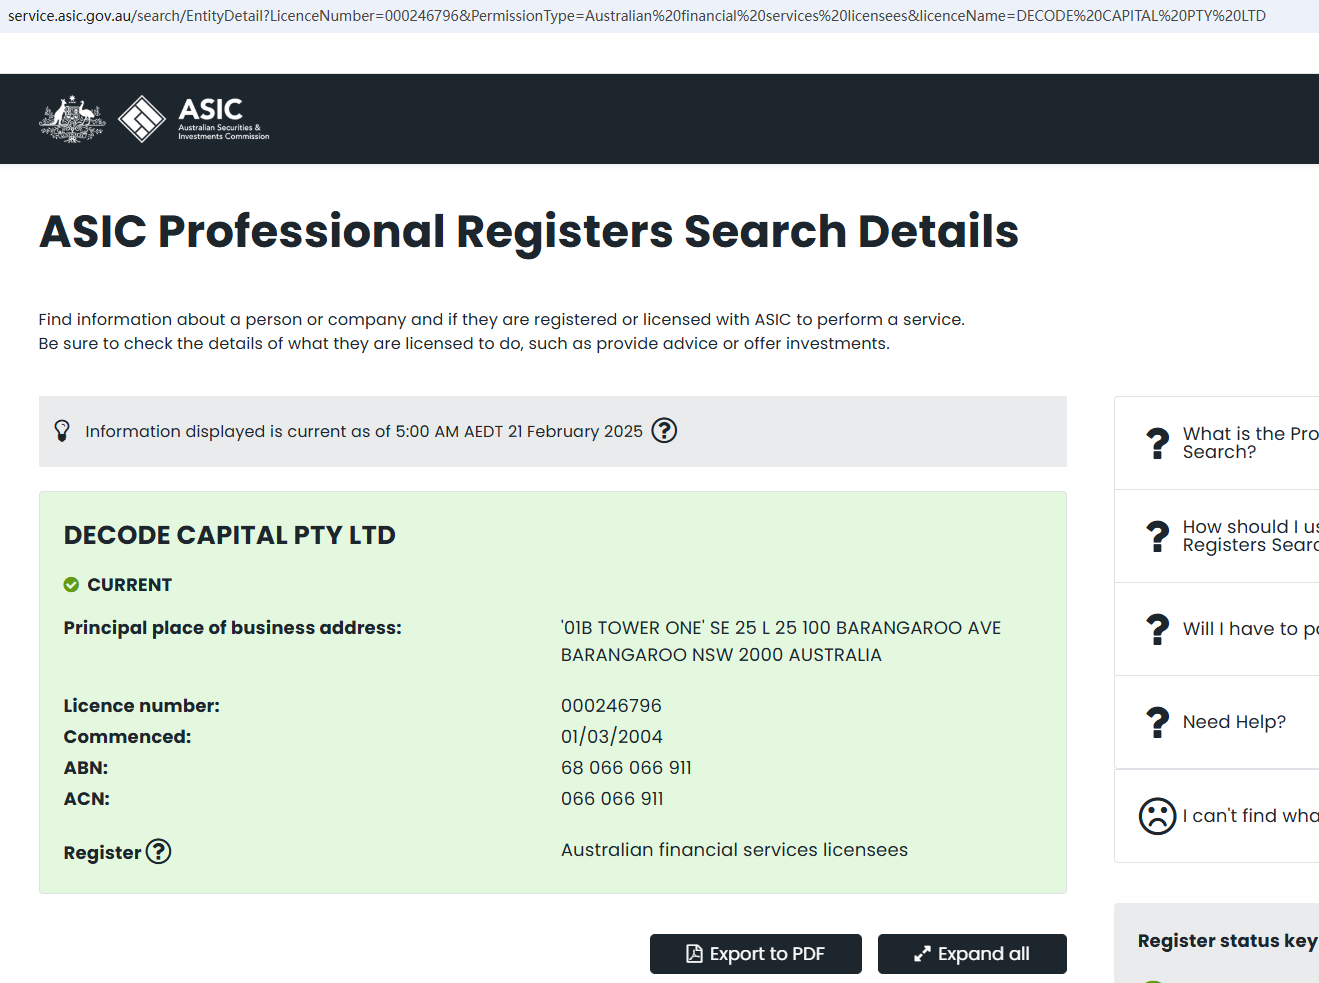Click question icon beside 'What is the Pro' link
Image resolution: width=1319 pixels, height=983 pixels.
1157,443
